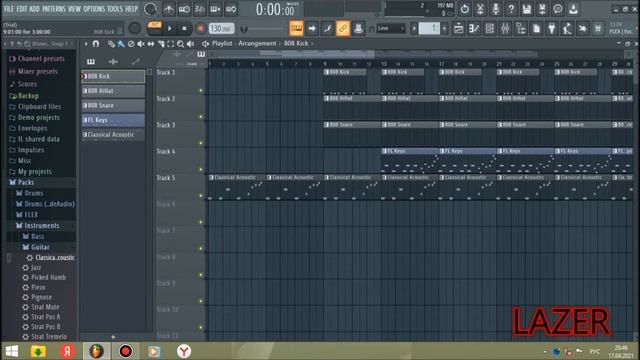Play the song from the transport
Image resolution: width=640 pixels, height=360 pixels.
169,29
